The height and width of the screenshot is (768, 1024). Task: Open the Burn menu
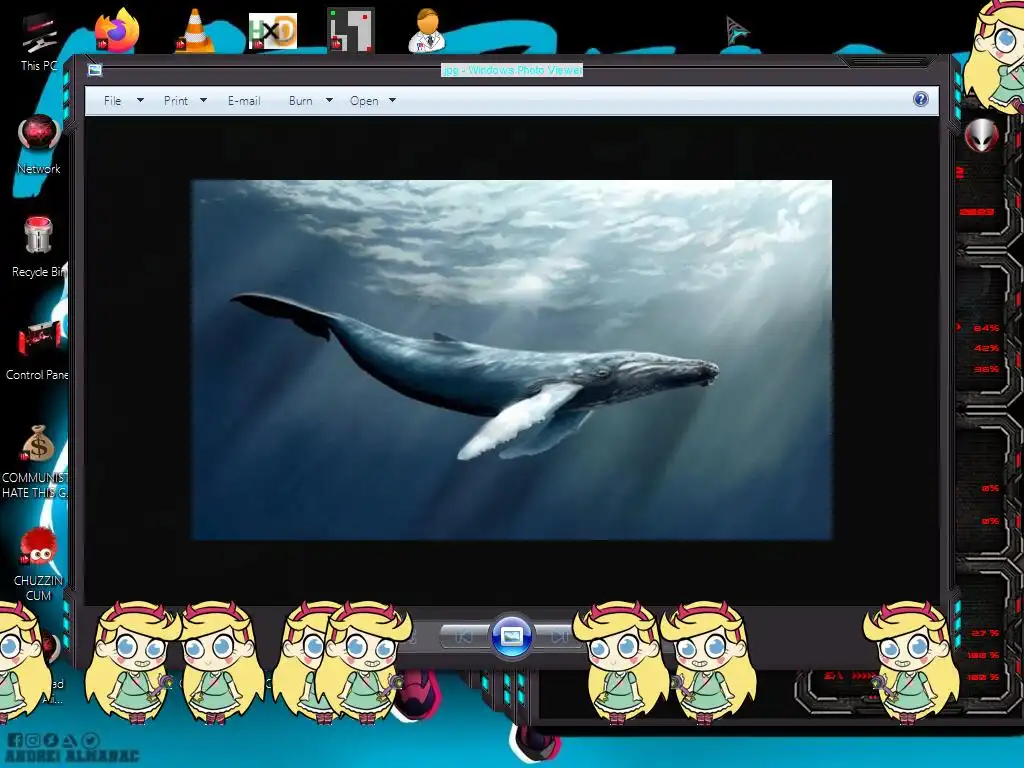[x=300, y=101]
